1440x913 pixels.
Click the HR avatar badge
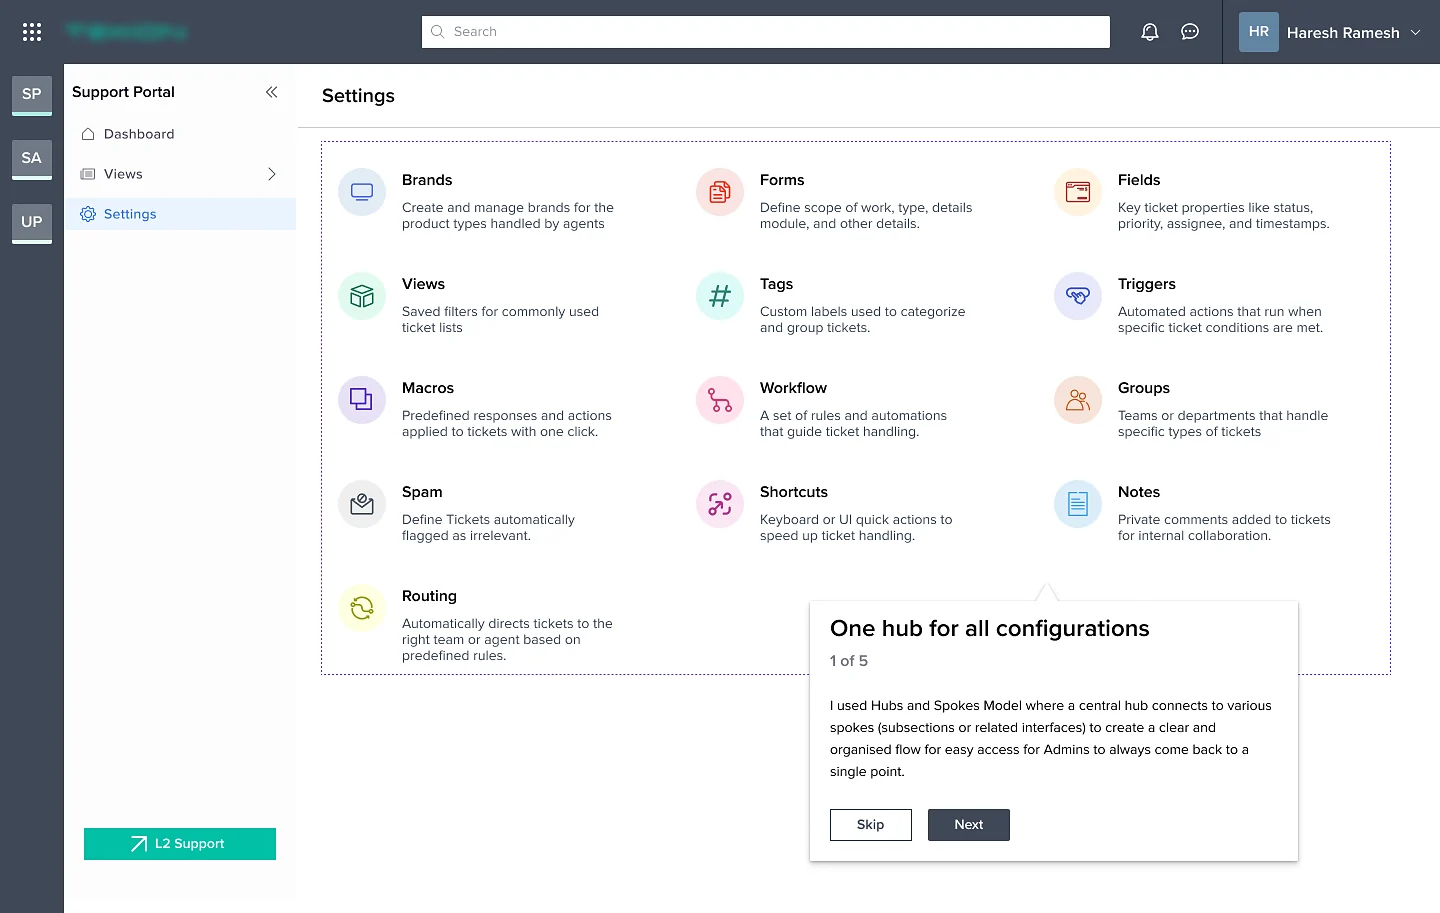click(1259, 32)
